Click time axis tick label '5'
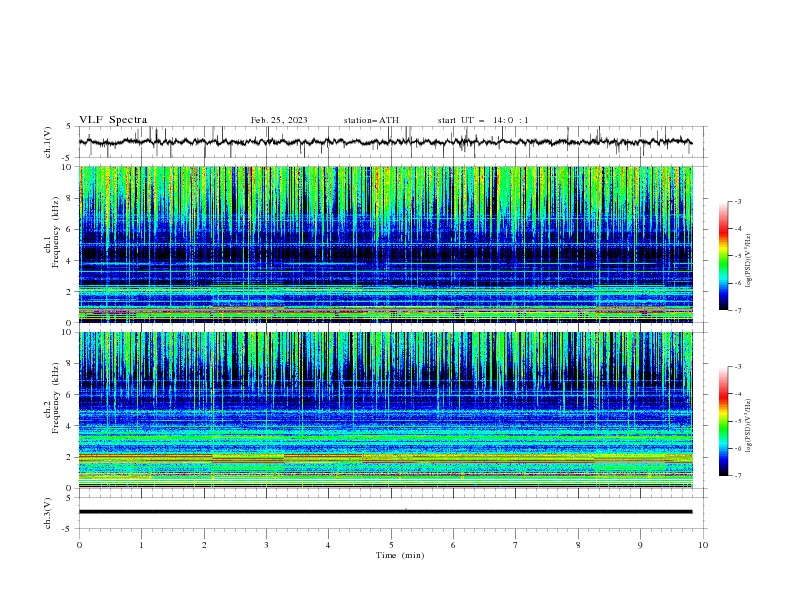 click(x=391, y=545)
